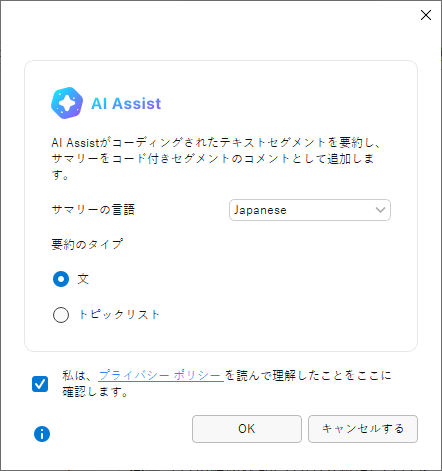Screen dimensions: 442x471
Task: Click the 文 option label text
Action: pos(83,279)
